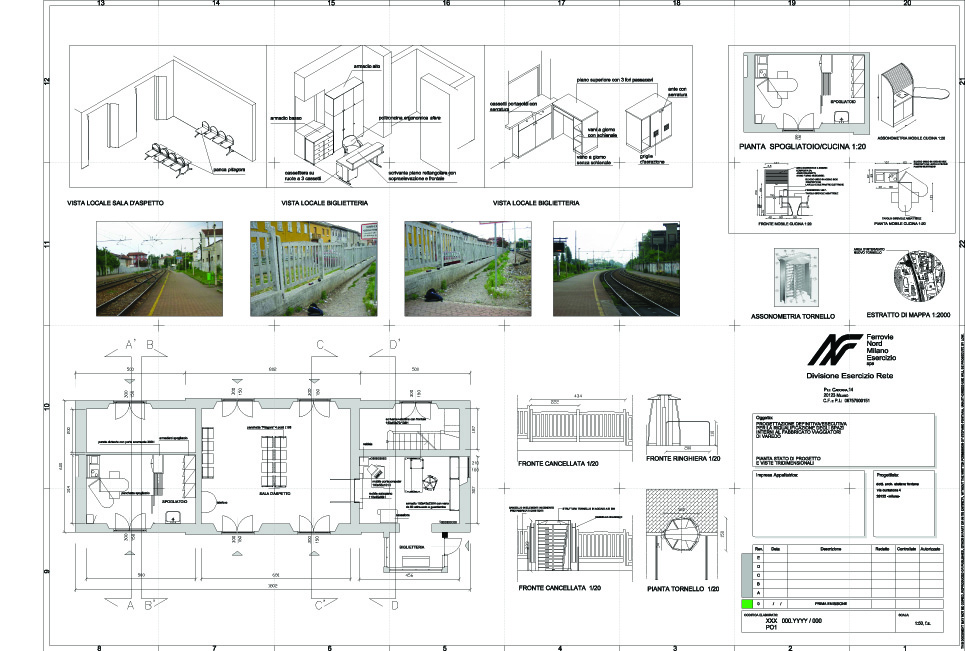Click the XXX 000.YYYY / 000 drawing code

click(x=792, y=621)
